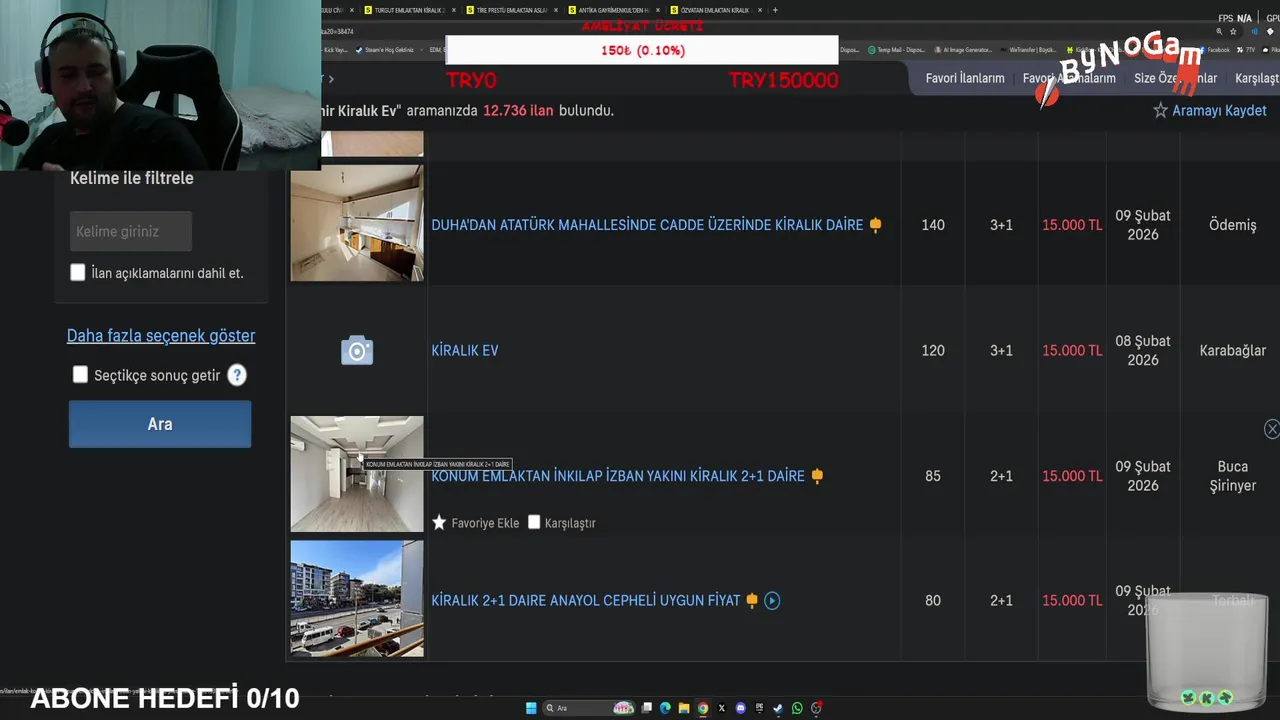Click the Aramayı Kaydet link

[1219, 111]
